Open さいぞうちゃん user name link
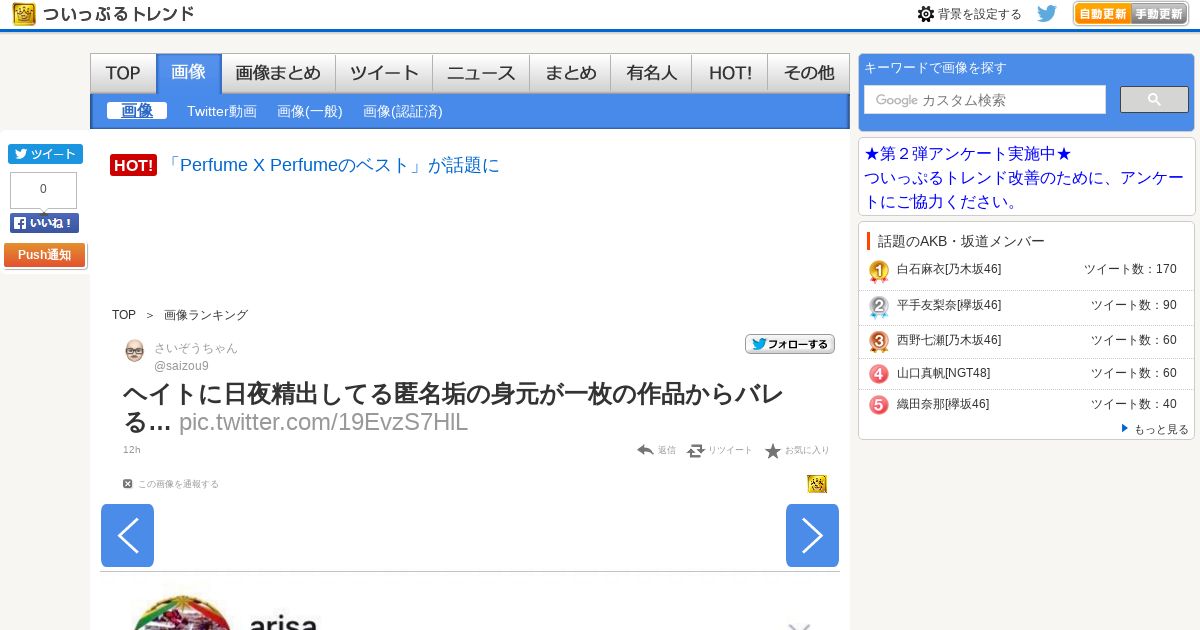Viewport: 1200px width, 630px height. [196, 348]
